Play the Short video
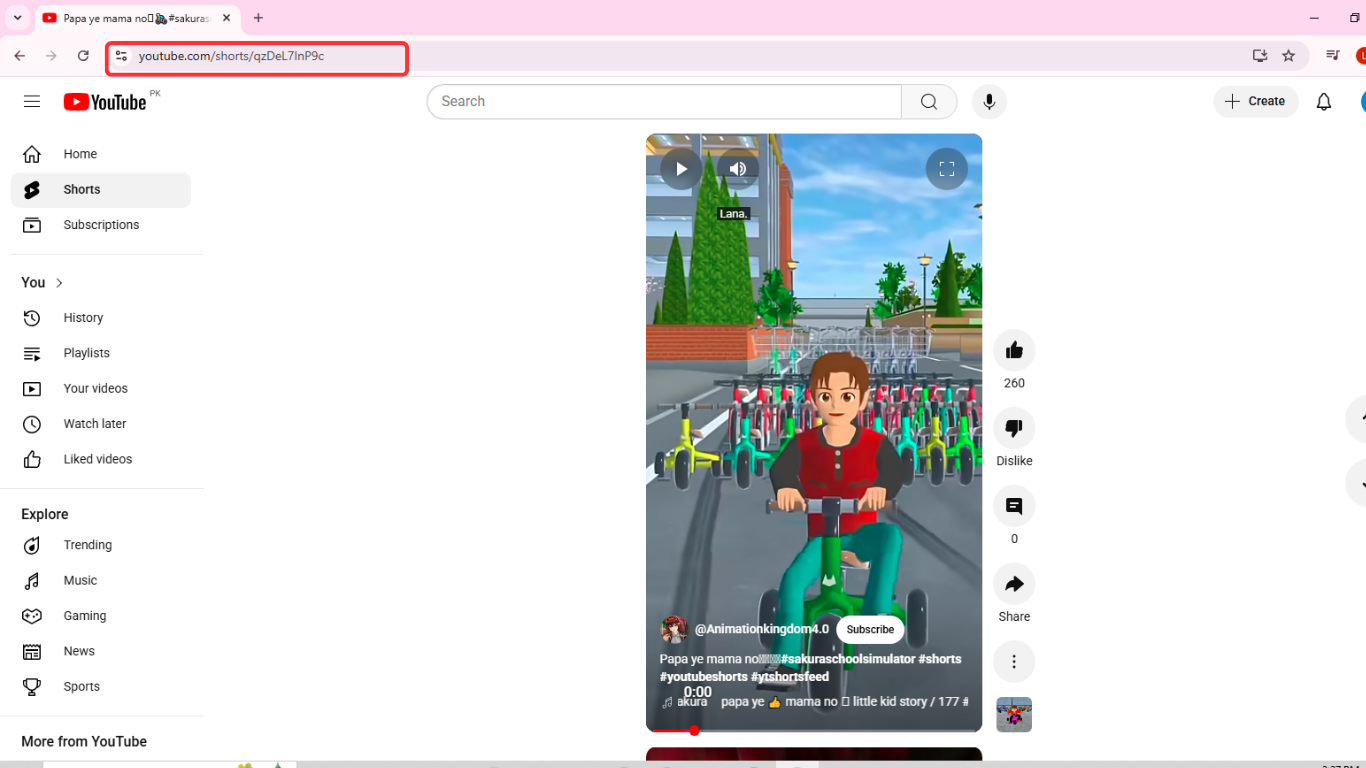The height and width of the screenshot is (768, 1366). tap(681, 169)
